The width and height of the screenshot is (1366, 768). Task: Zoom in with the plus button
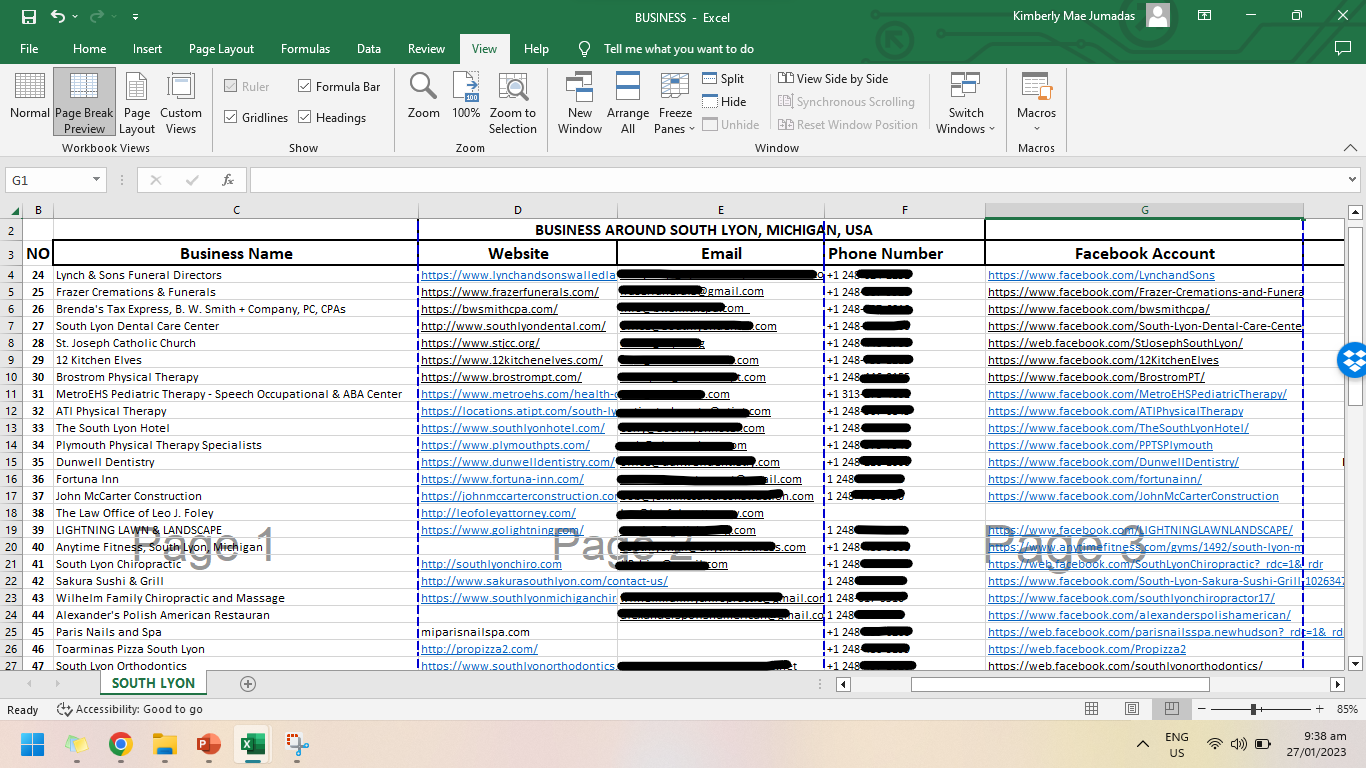[x=1319, y=709]
